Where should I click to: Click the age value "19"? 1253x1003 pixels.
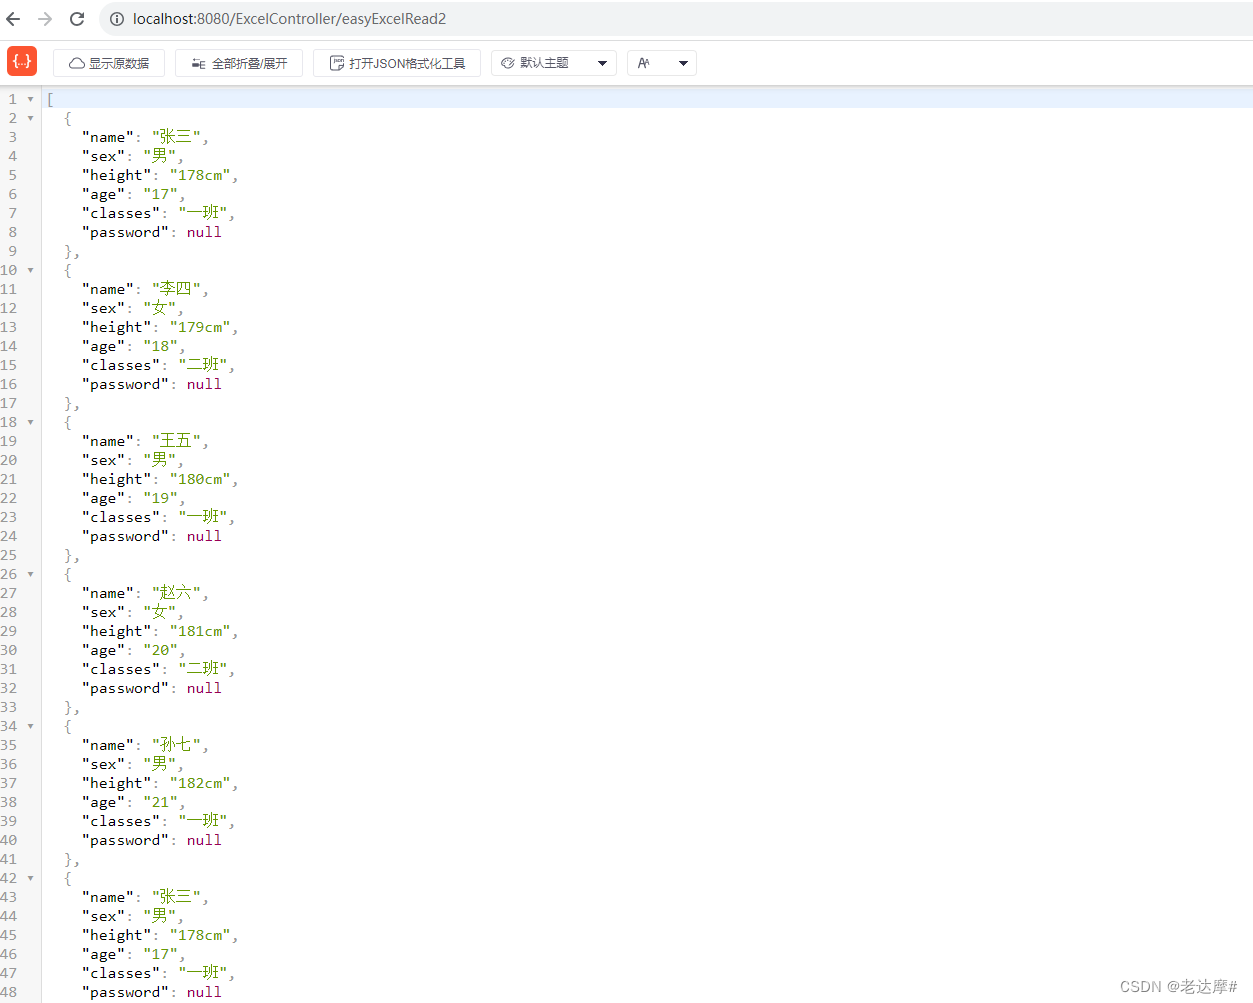point(161,498)
